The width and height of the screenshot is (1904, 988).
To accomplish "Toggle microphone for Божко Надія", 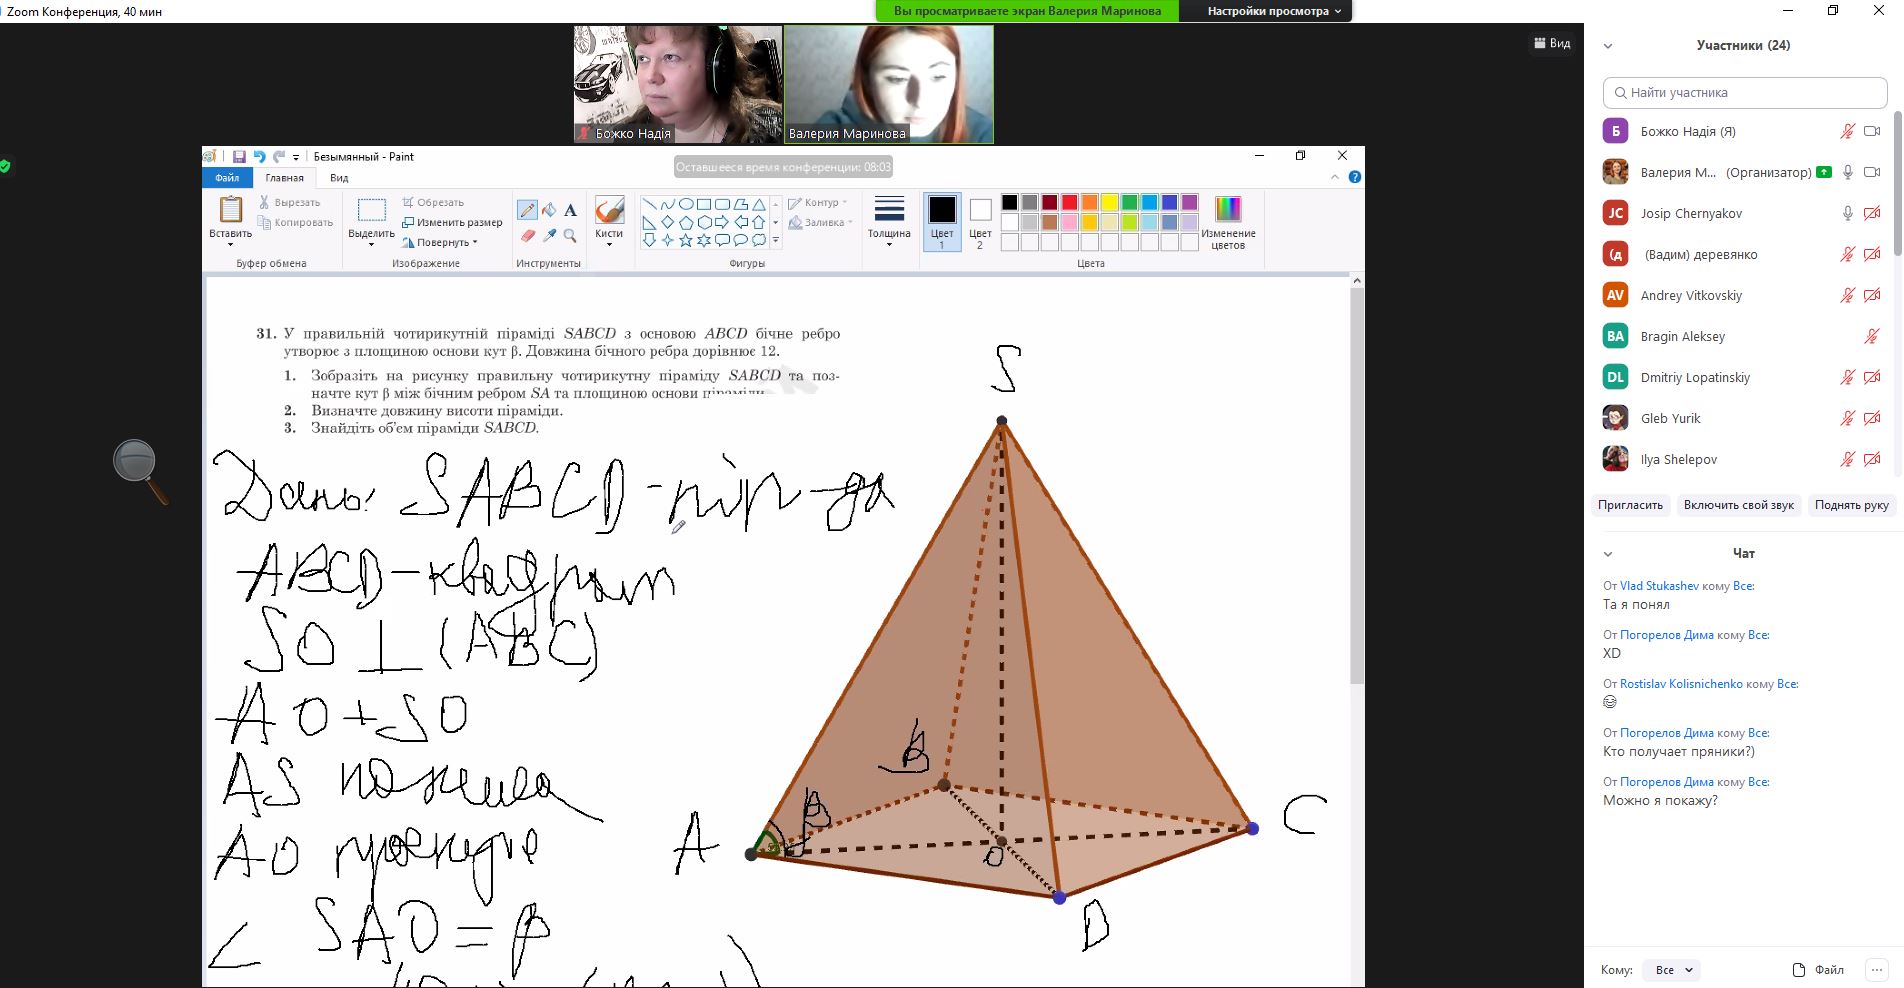I will click(x=1847, y=131).
